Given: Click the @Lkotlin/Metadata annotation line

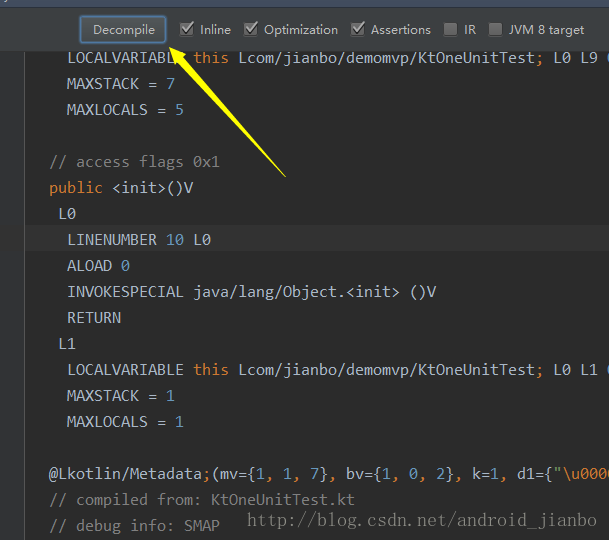Looking at the screenshot, I should tap(329, 474).
